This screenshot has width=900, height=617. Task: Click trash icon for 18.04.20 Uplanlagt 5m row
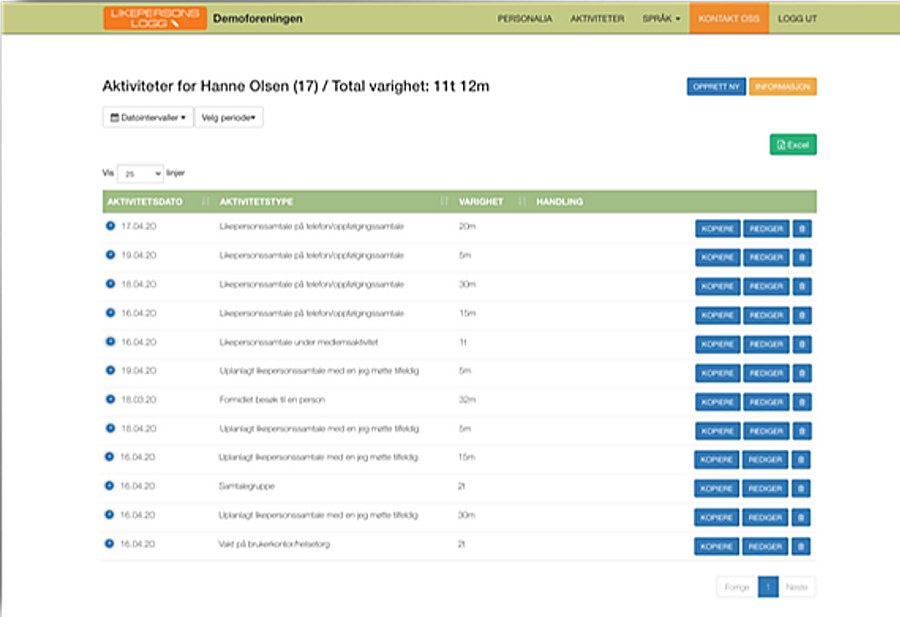click(802, 431)
